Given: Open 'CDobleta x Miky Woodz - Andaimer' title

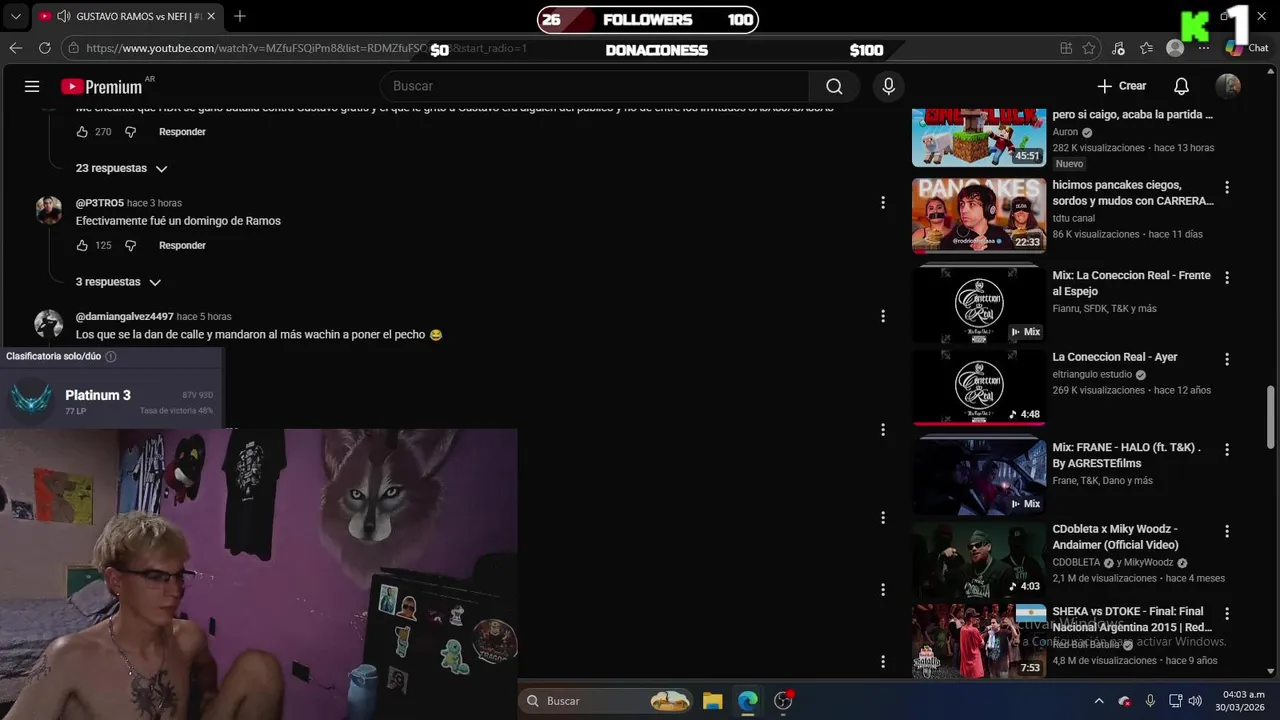Looking at the screenshot, I should pos(1115,537).
